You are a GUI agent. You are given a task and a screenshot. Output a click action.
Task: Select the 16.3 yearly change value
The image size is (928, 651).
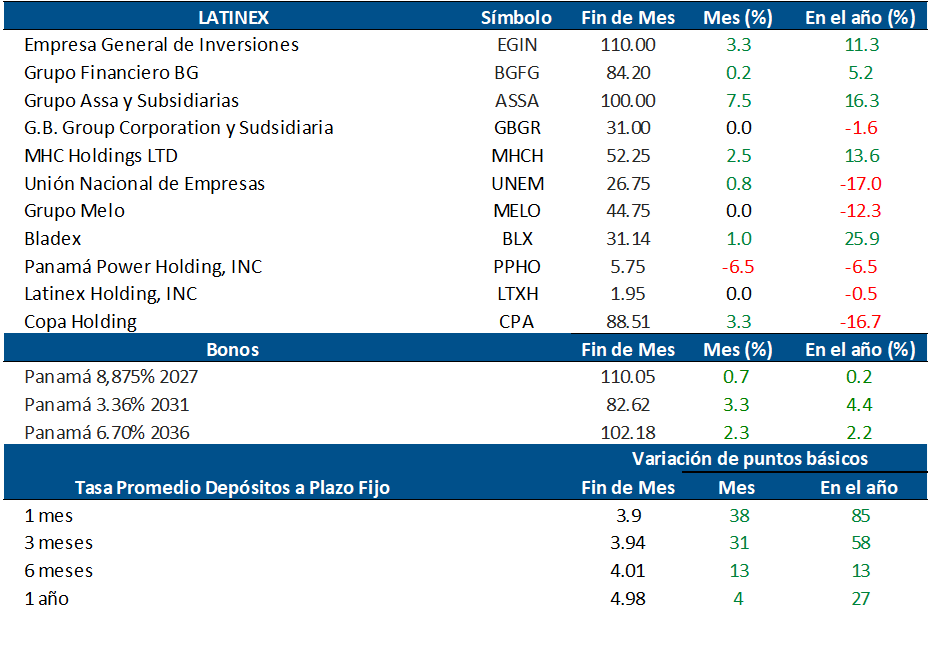[x=861, y=101]
